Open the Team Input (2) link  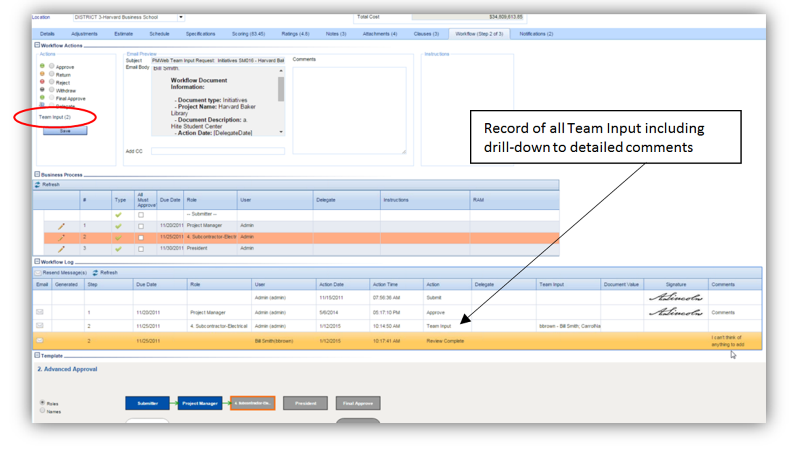point(55,117)
